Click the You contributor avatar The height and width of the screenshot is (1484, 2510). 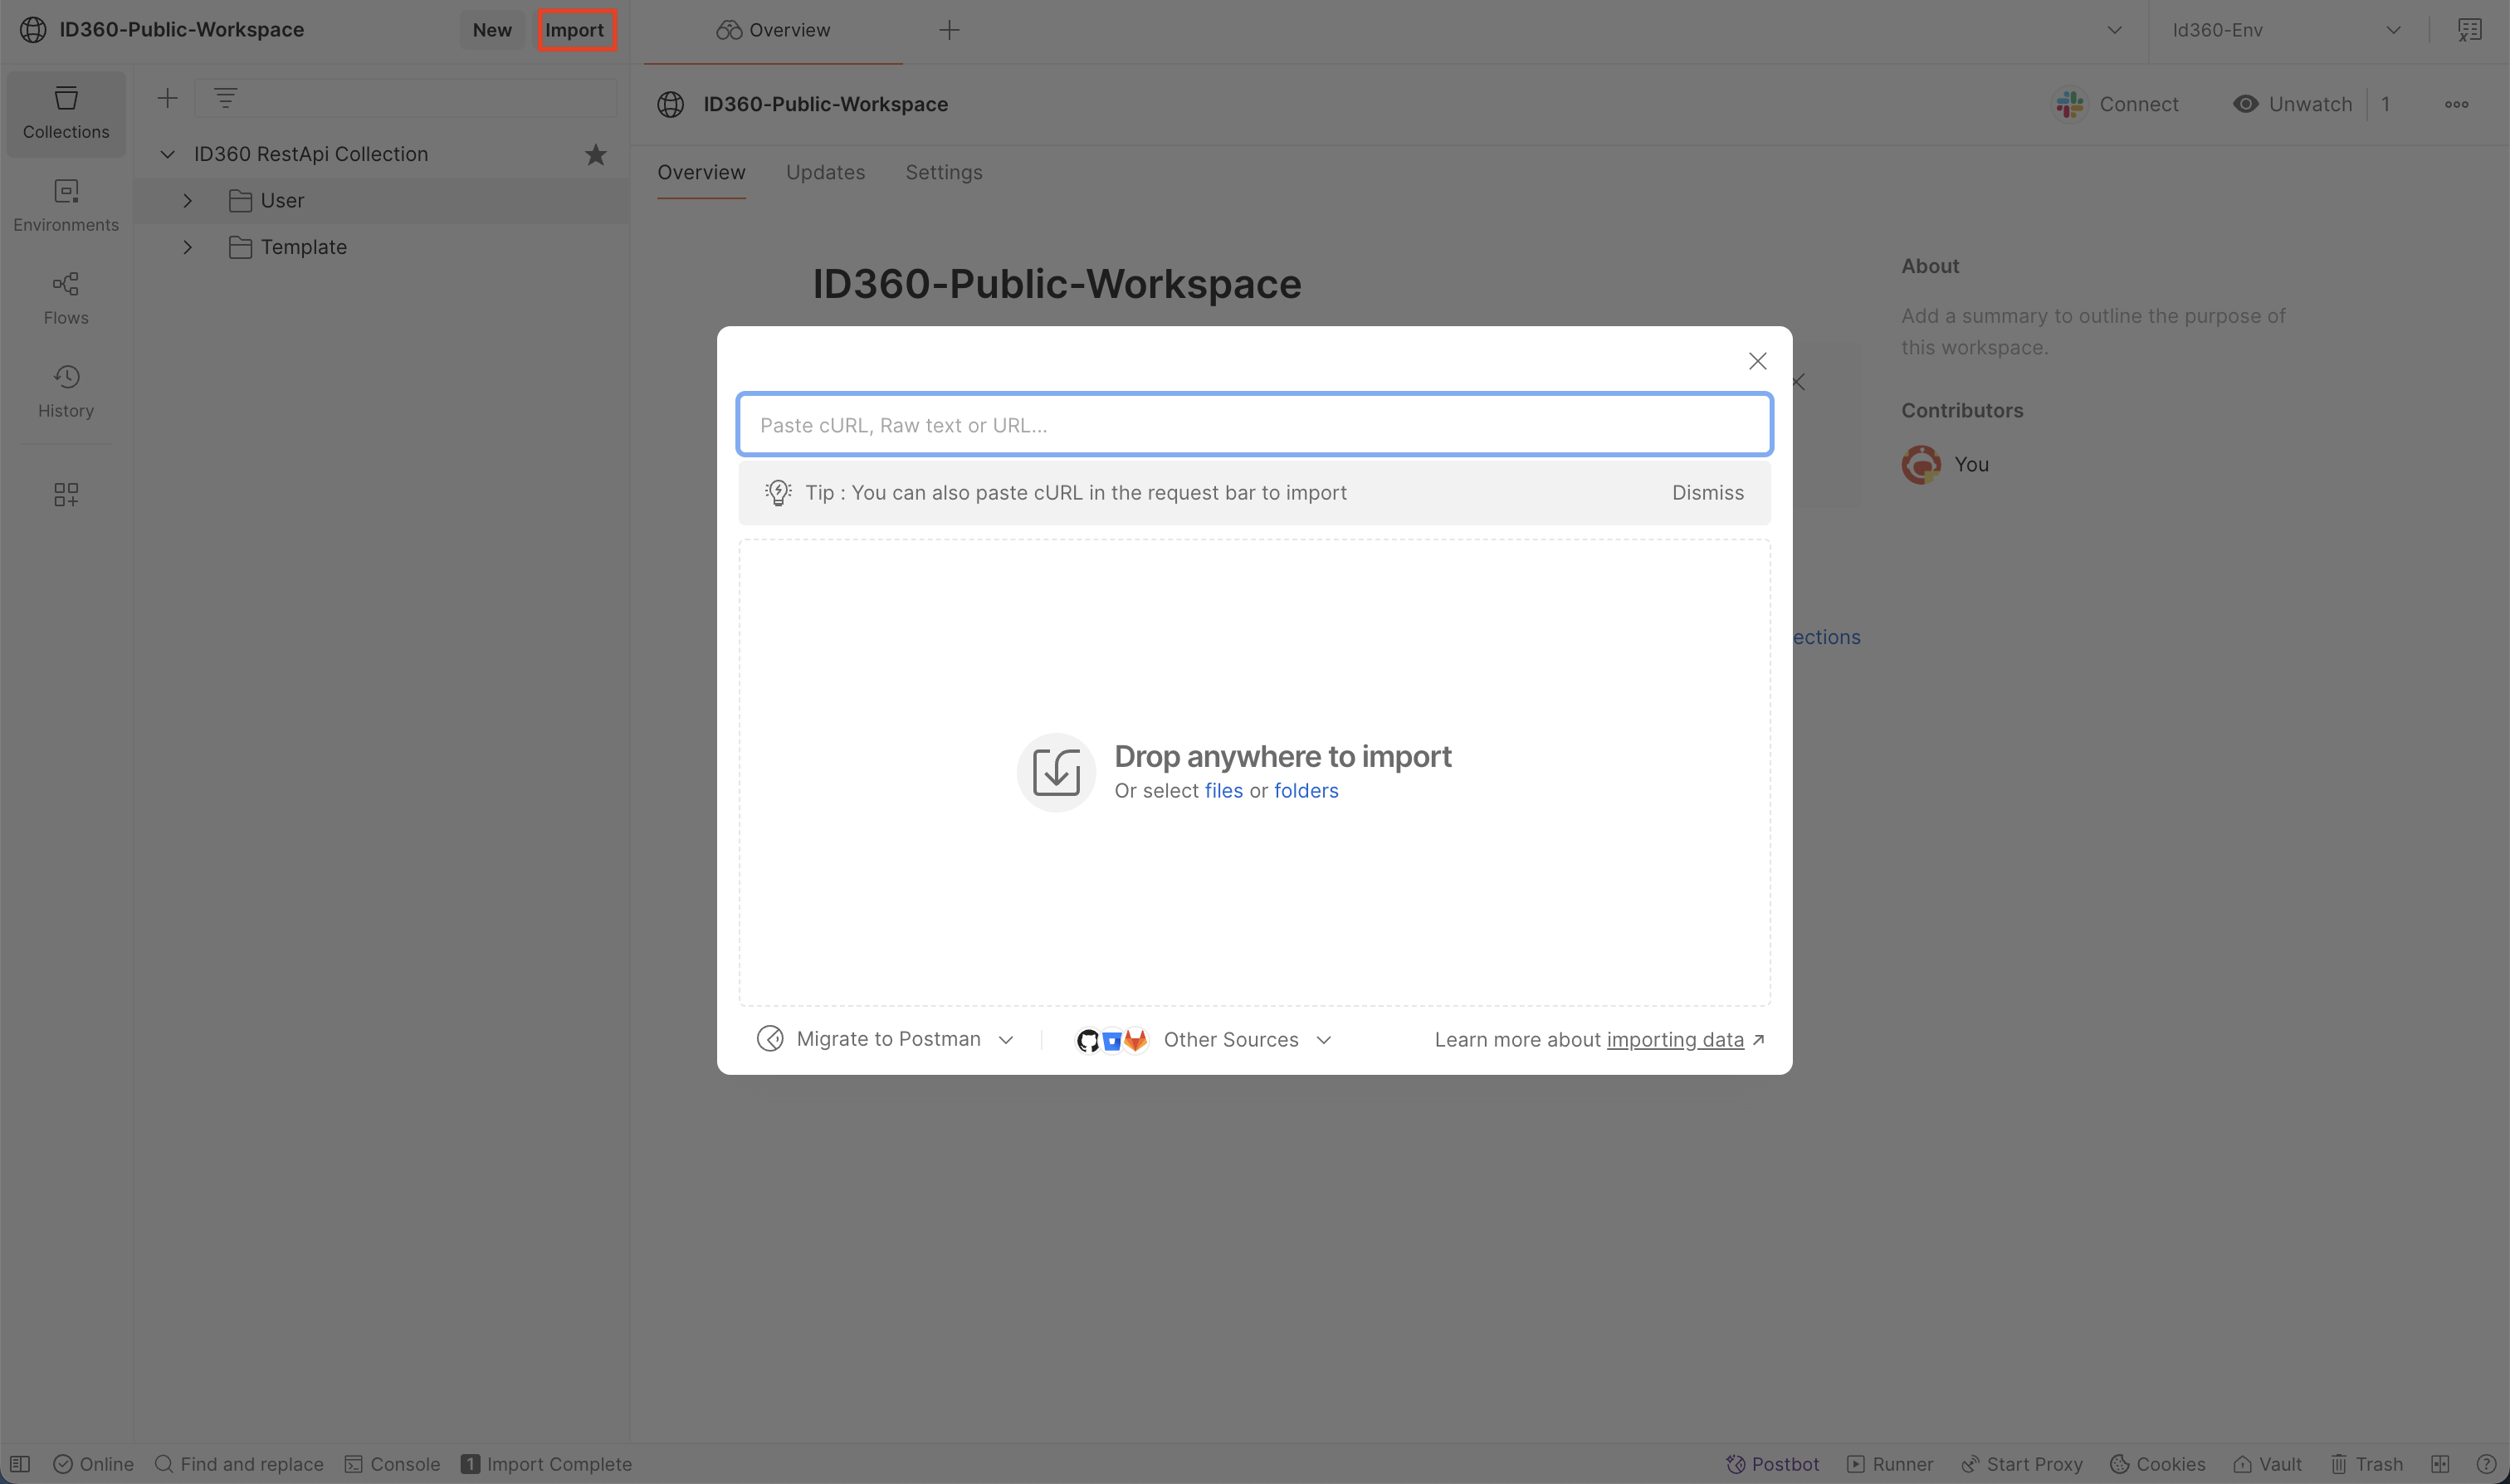point(1921,465)
